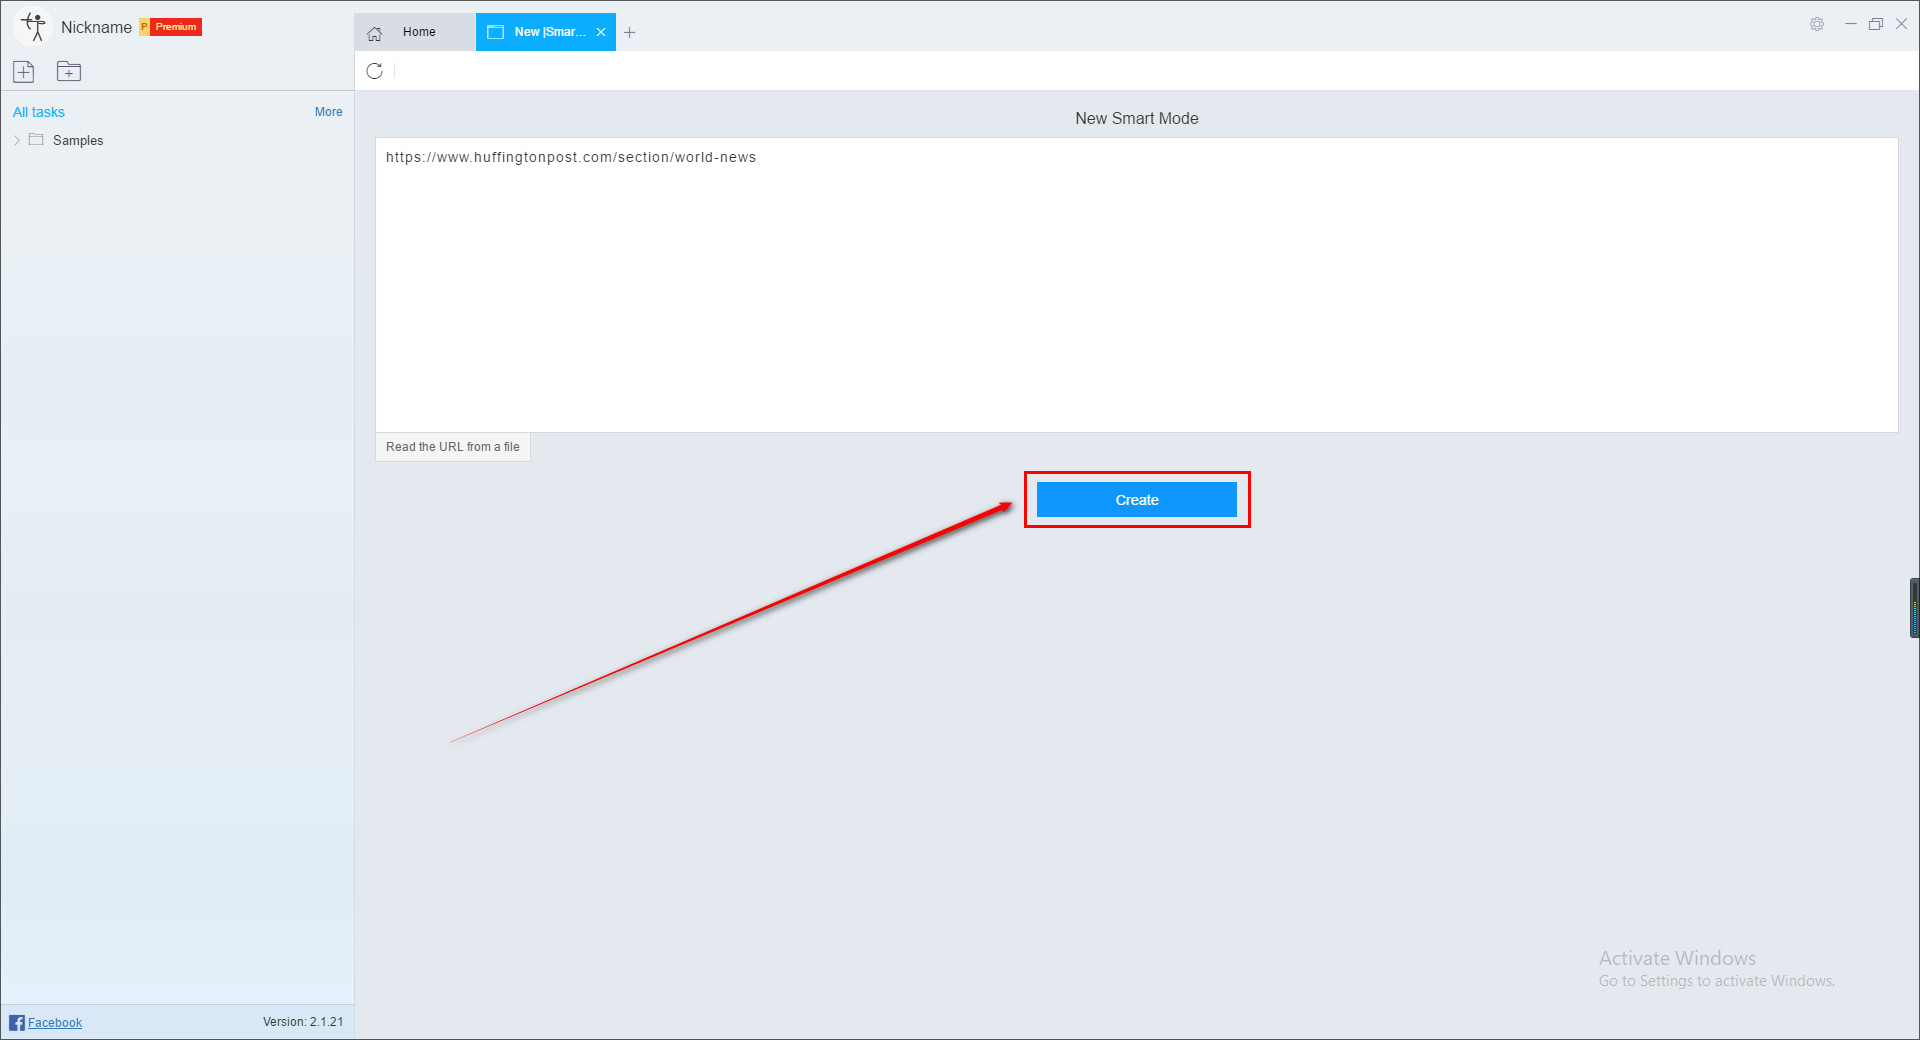
Task: Click the More link in sidebar
Action: [328, 112]
